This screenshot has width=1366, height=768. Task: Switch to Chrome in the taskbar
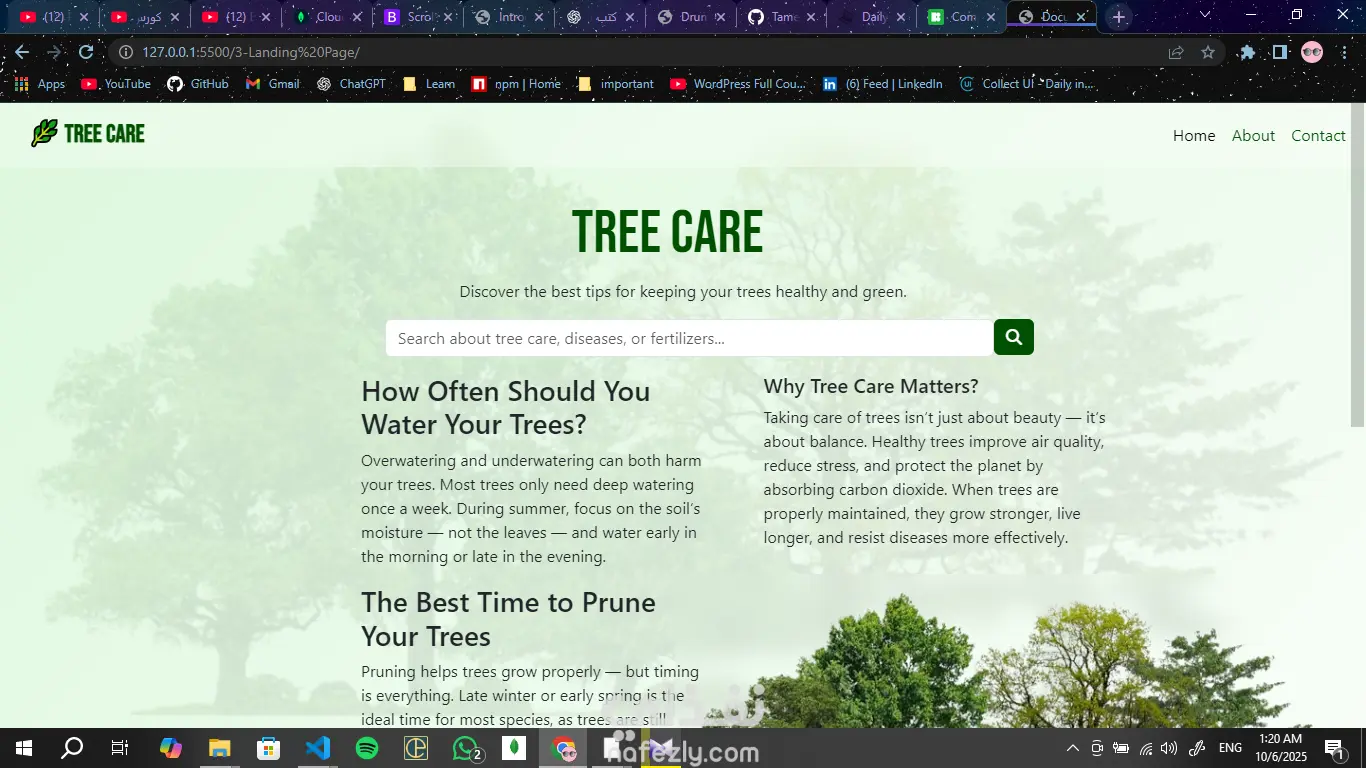click(x=564, y=748)
